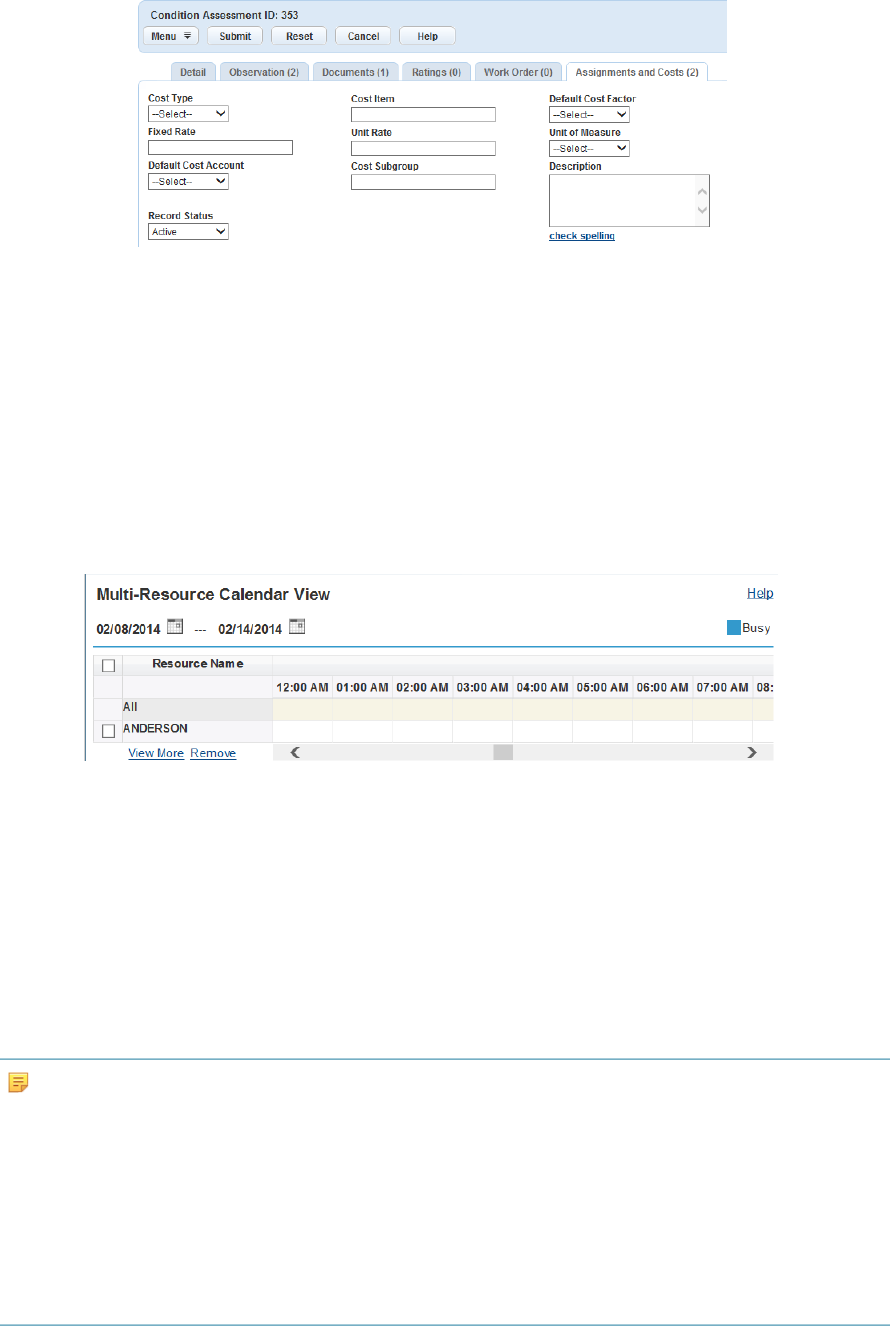
Task: Click the blue Busy legend swatch
Action: coord(733,628)
